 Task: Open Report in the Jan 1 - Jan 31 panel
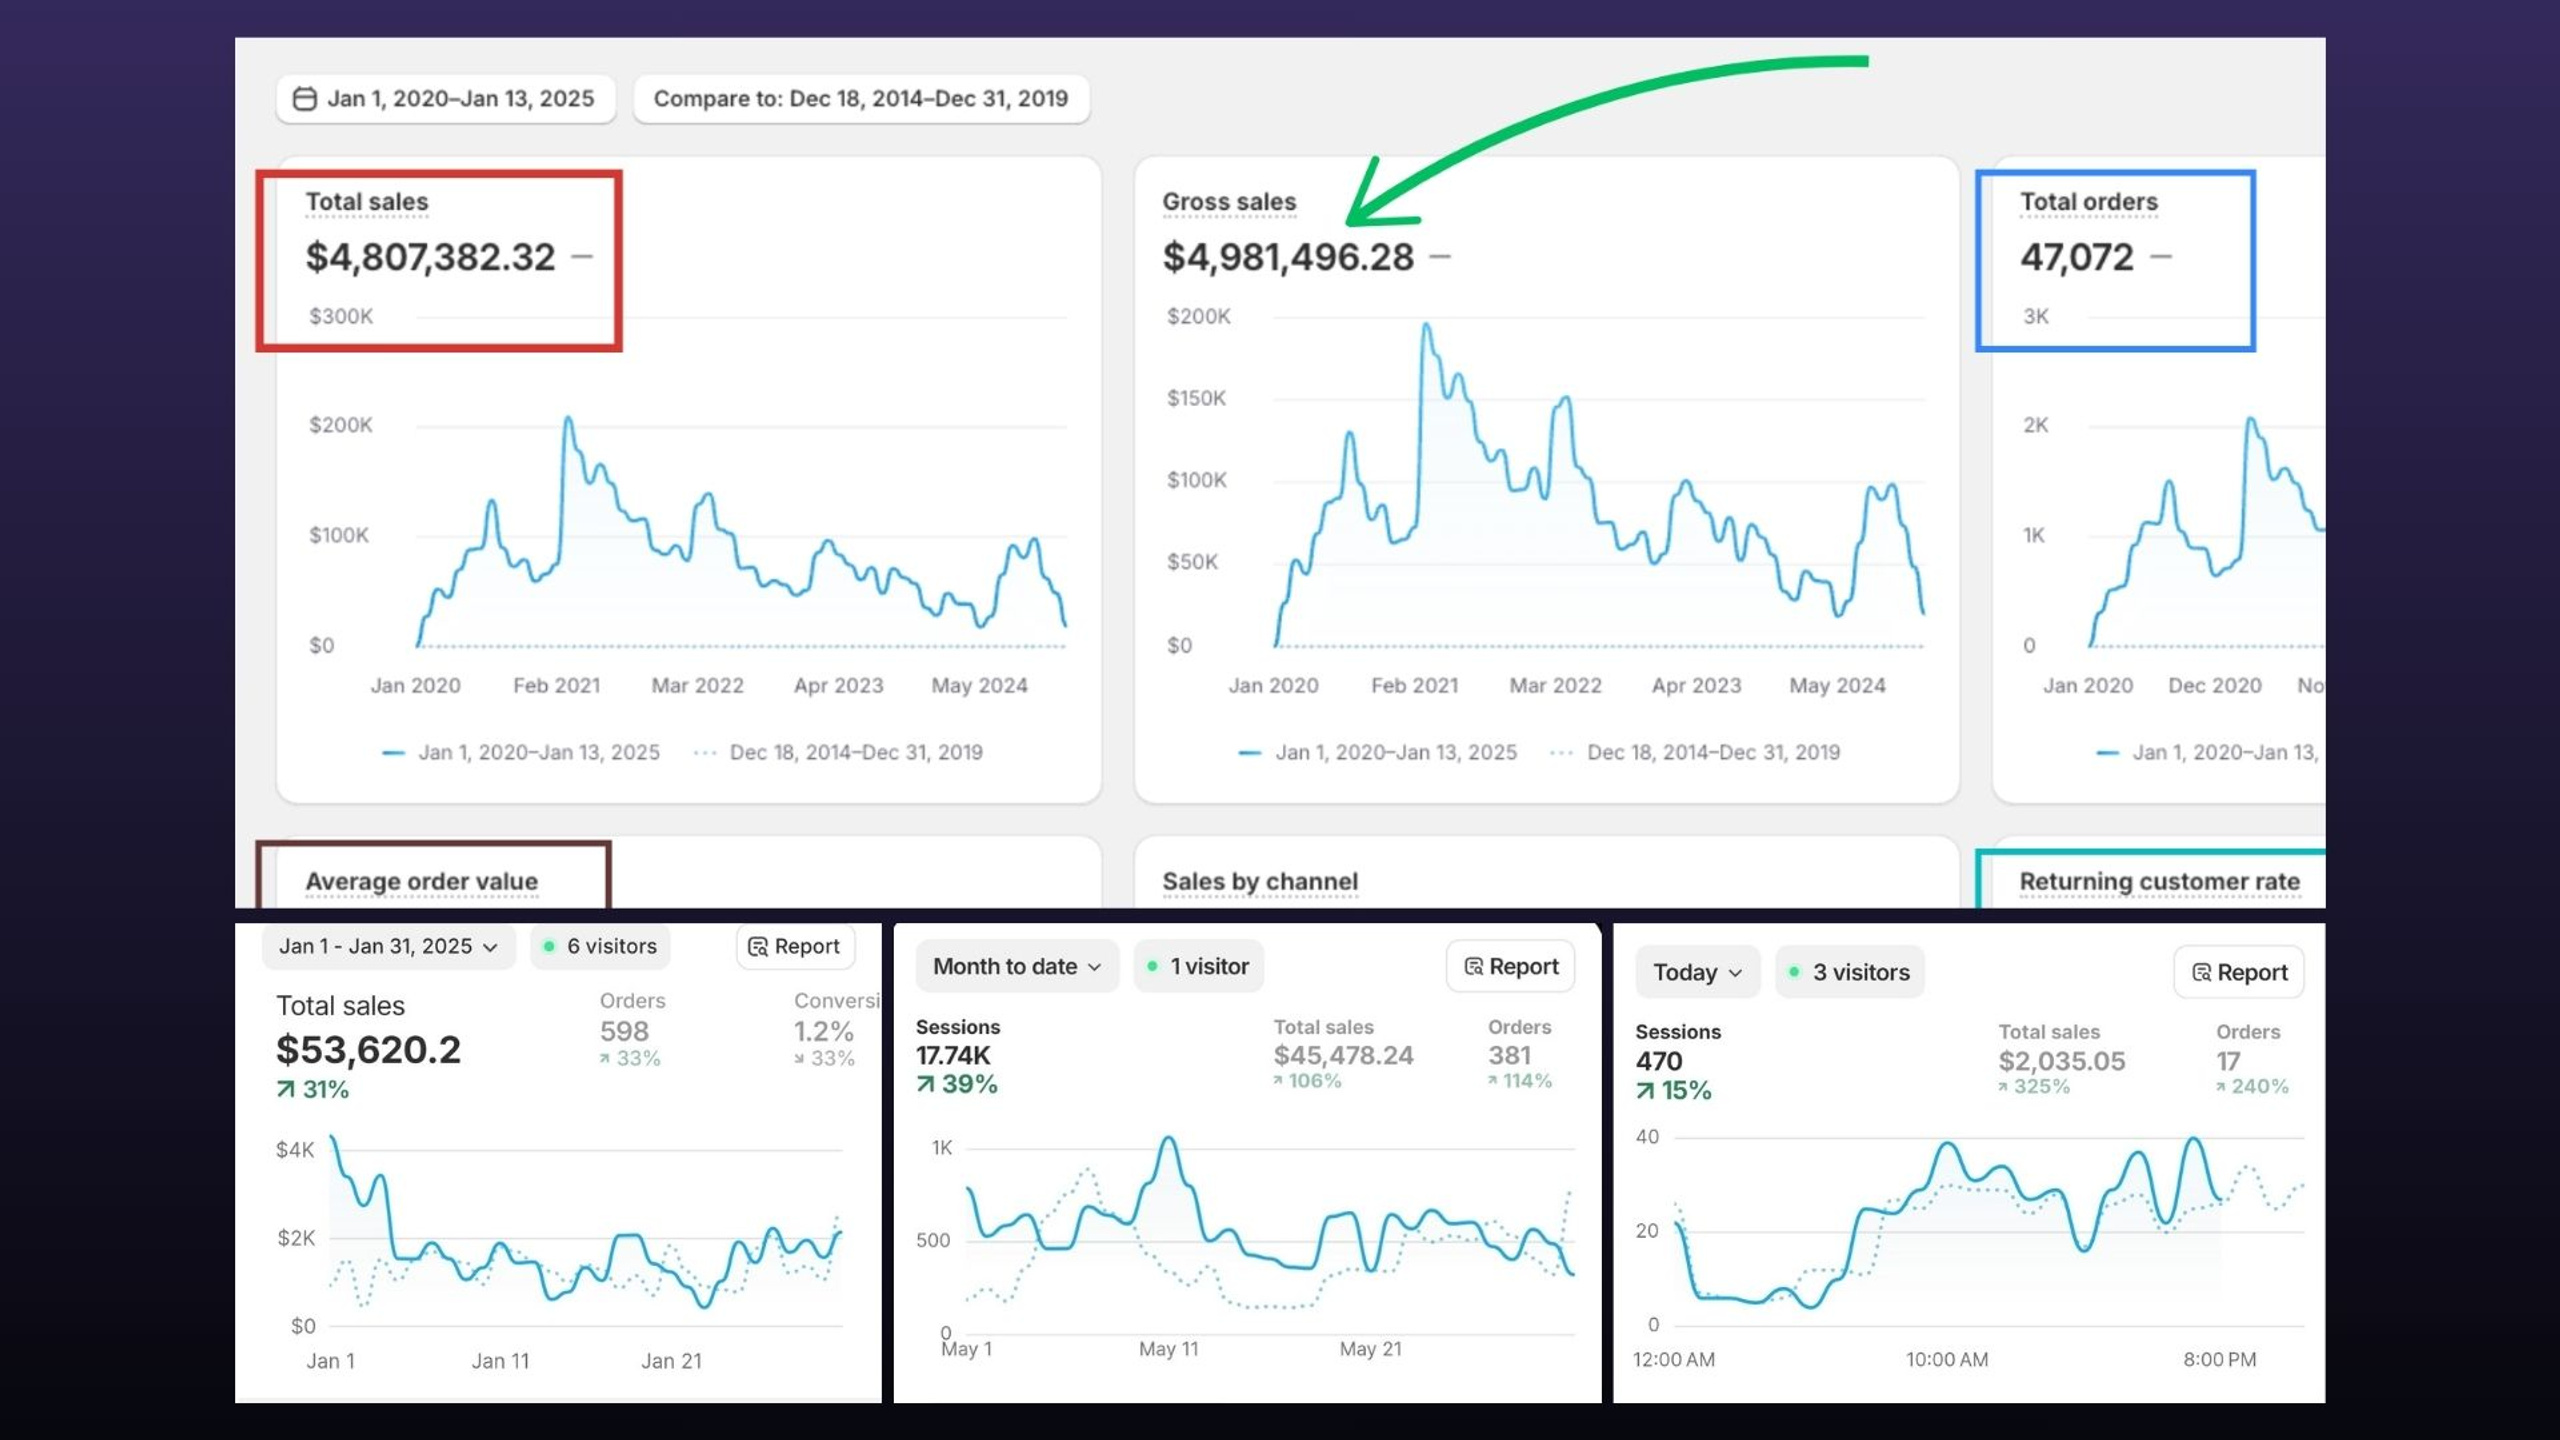795,946
